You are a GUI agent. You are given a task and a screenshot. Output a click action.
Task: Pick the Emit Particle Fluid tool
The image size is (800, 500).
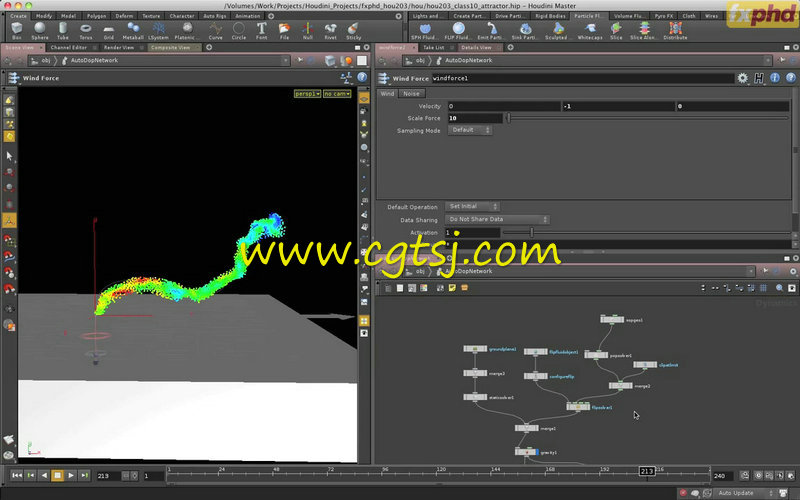491,30
